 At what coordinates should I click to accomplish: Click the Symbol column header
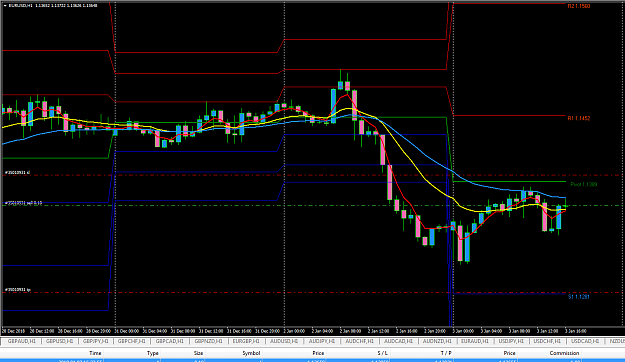pos(251,353)
